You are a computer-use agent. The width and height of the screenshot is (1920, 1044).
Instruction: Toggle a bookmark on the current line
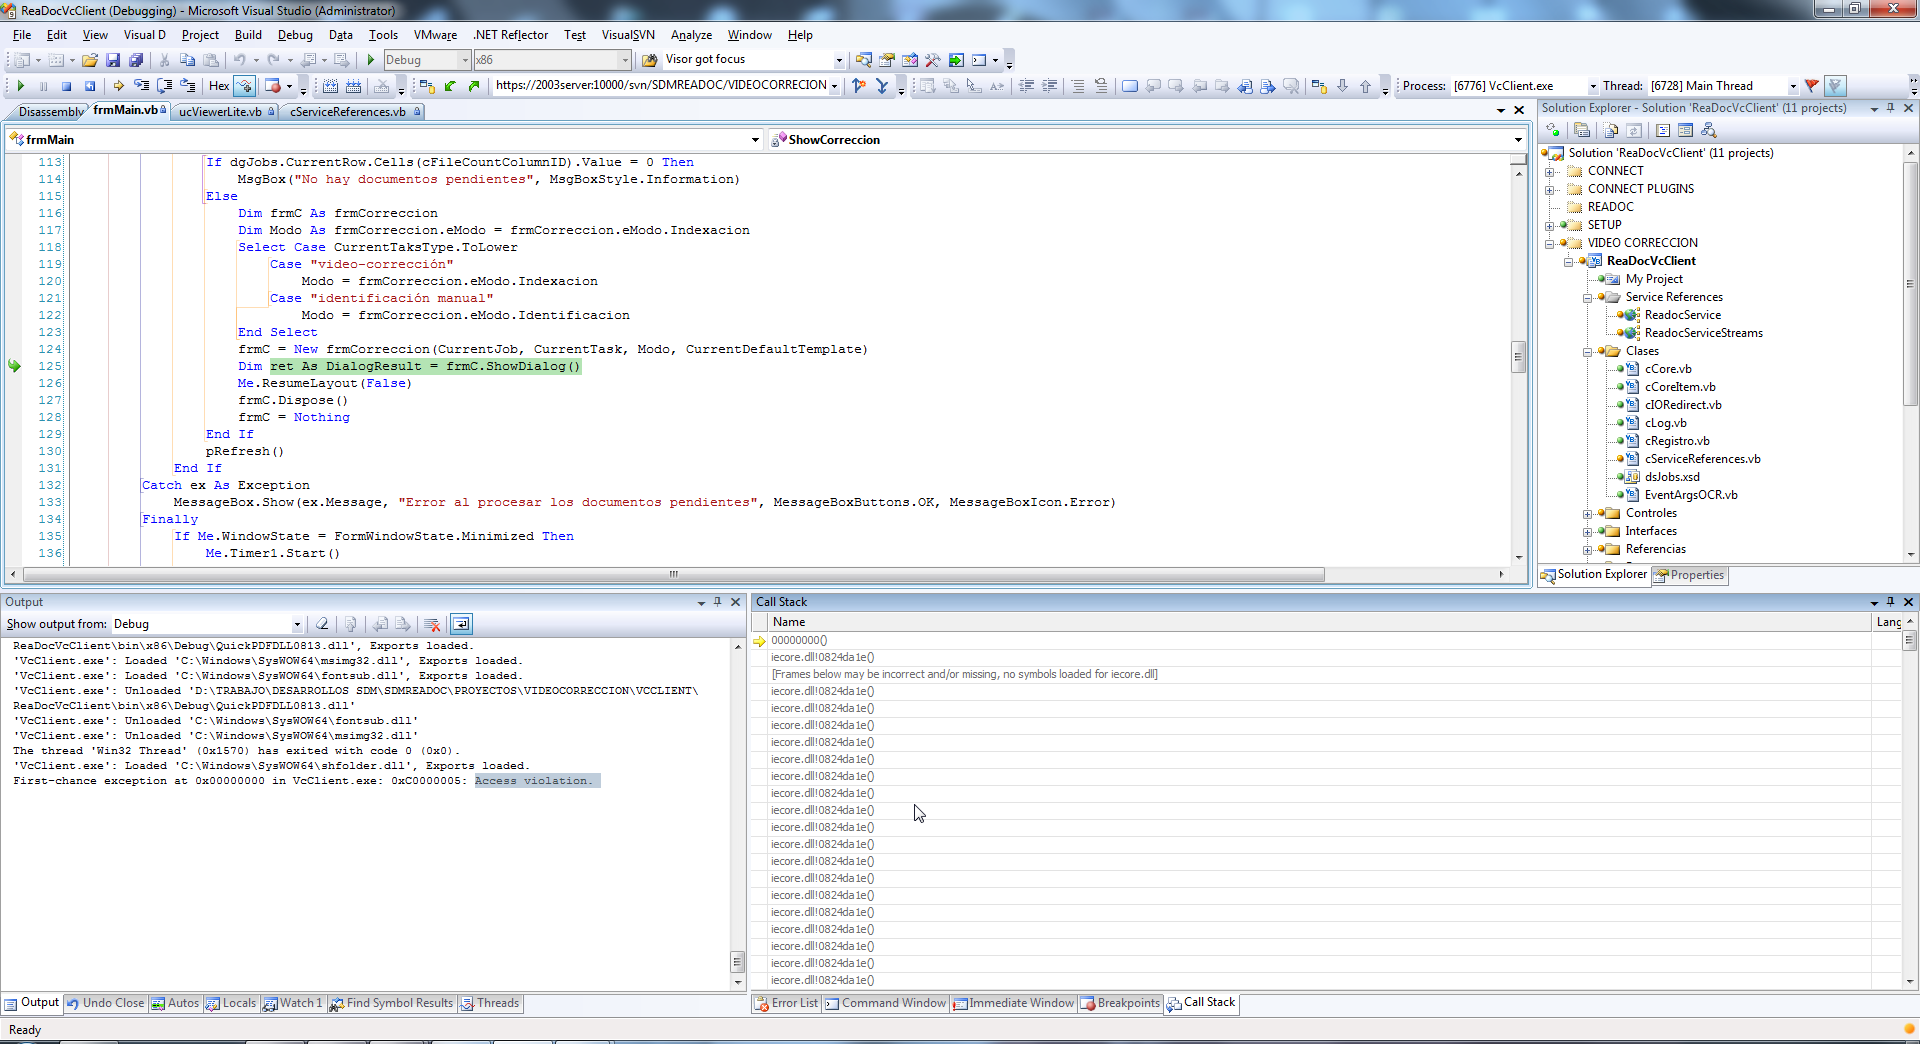tap(1130, 86)
